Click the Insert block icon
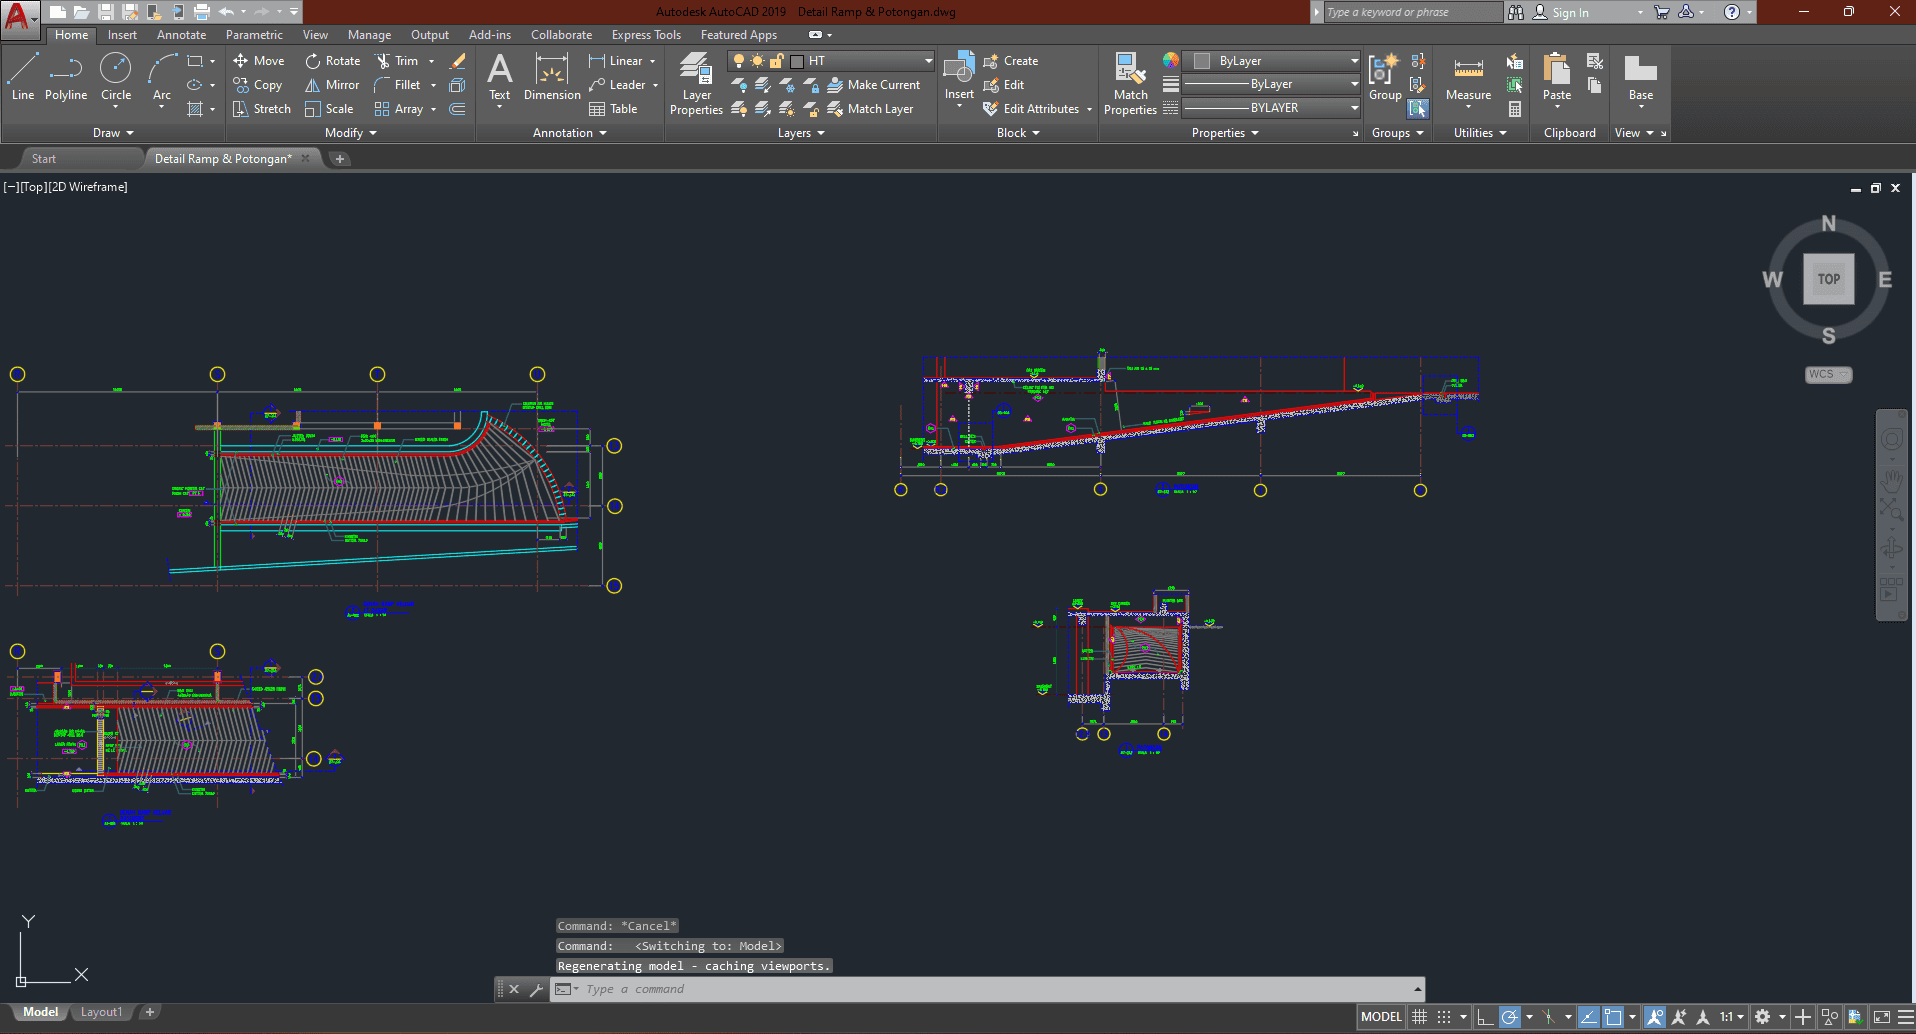 tap(958, 72)
